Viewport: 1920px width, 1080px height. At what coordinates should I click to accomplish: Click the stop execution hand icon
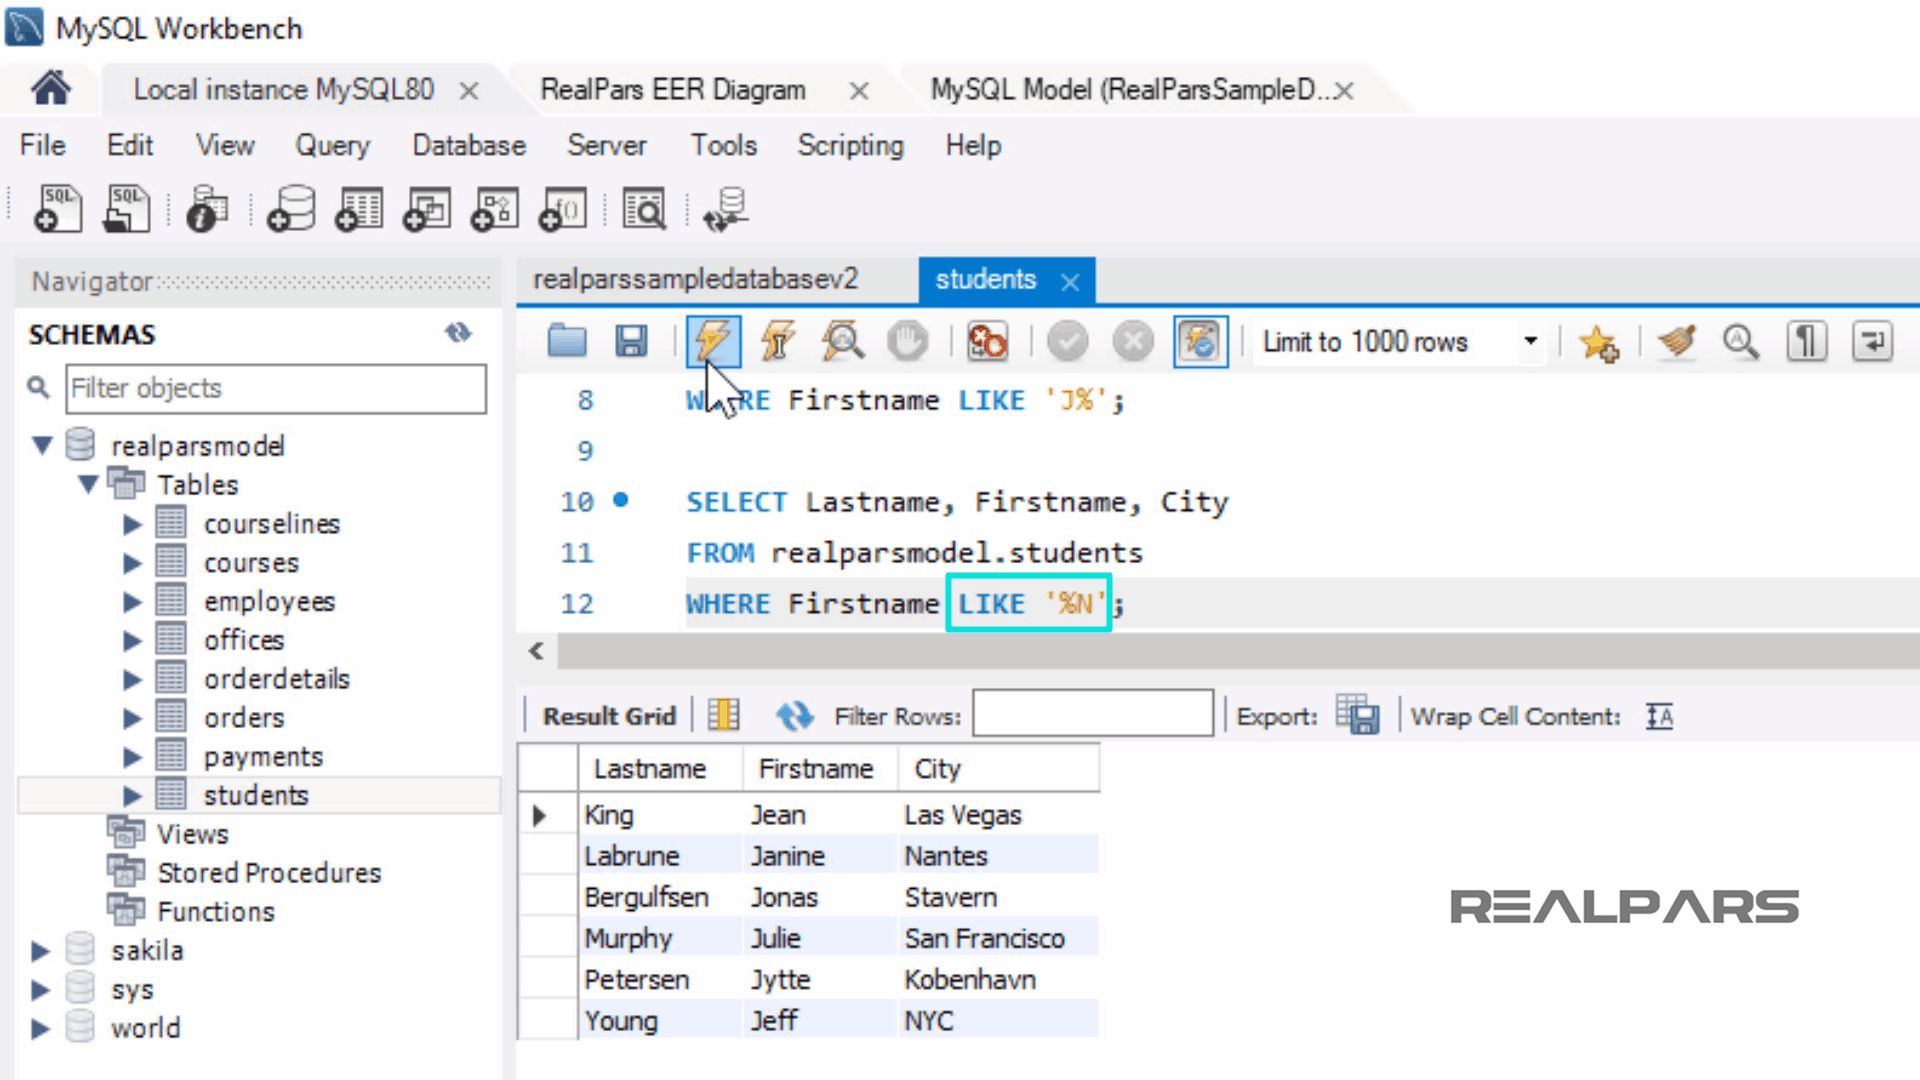pyautogui.click(x=907, y=342)
